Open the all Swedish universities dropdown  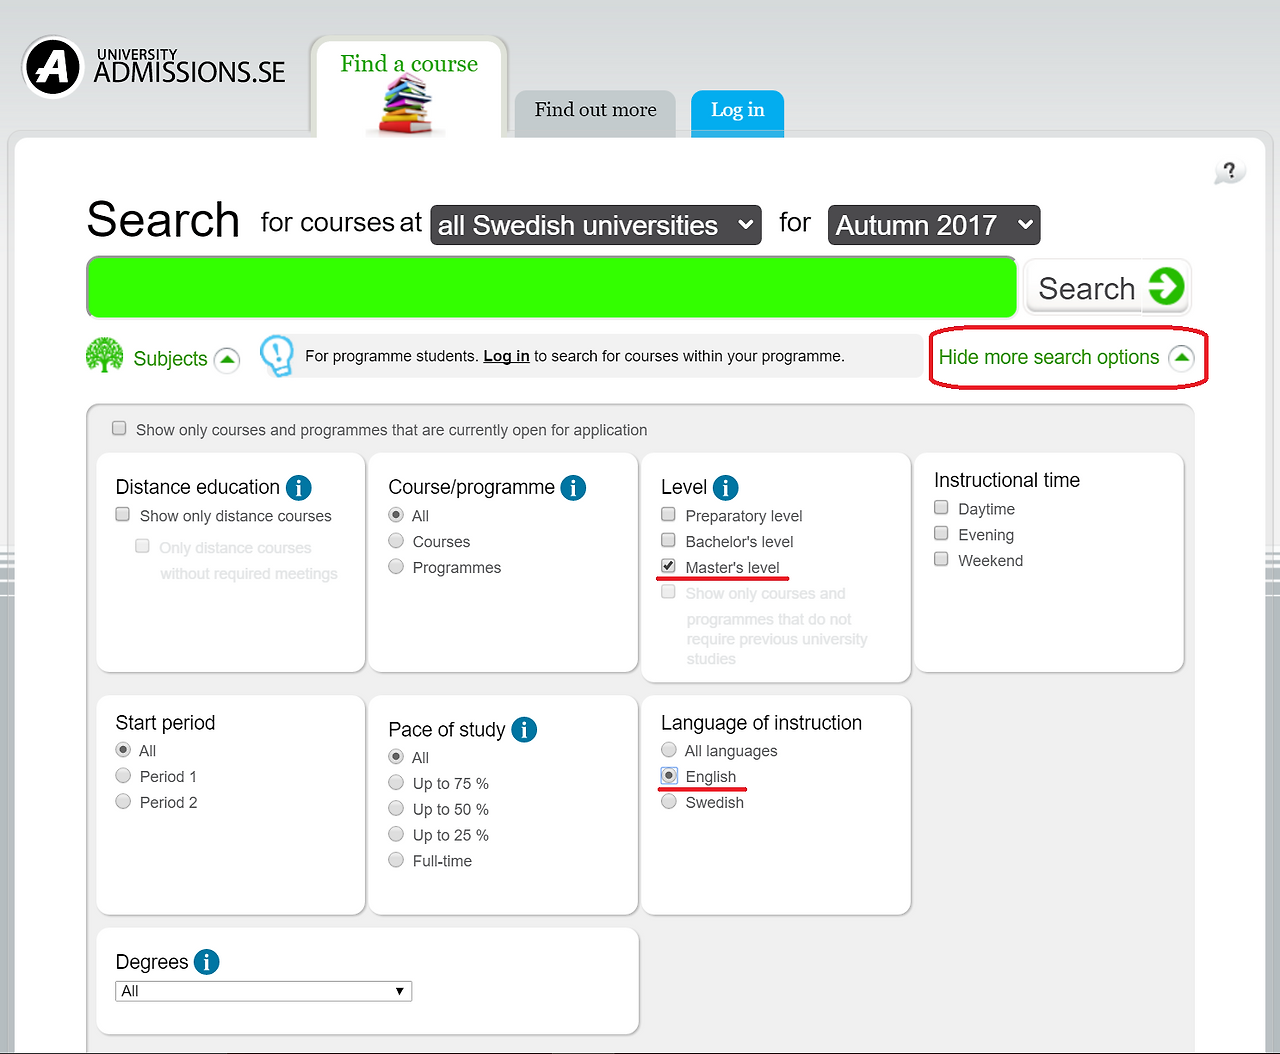(x=596, y=225)
